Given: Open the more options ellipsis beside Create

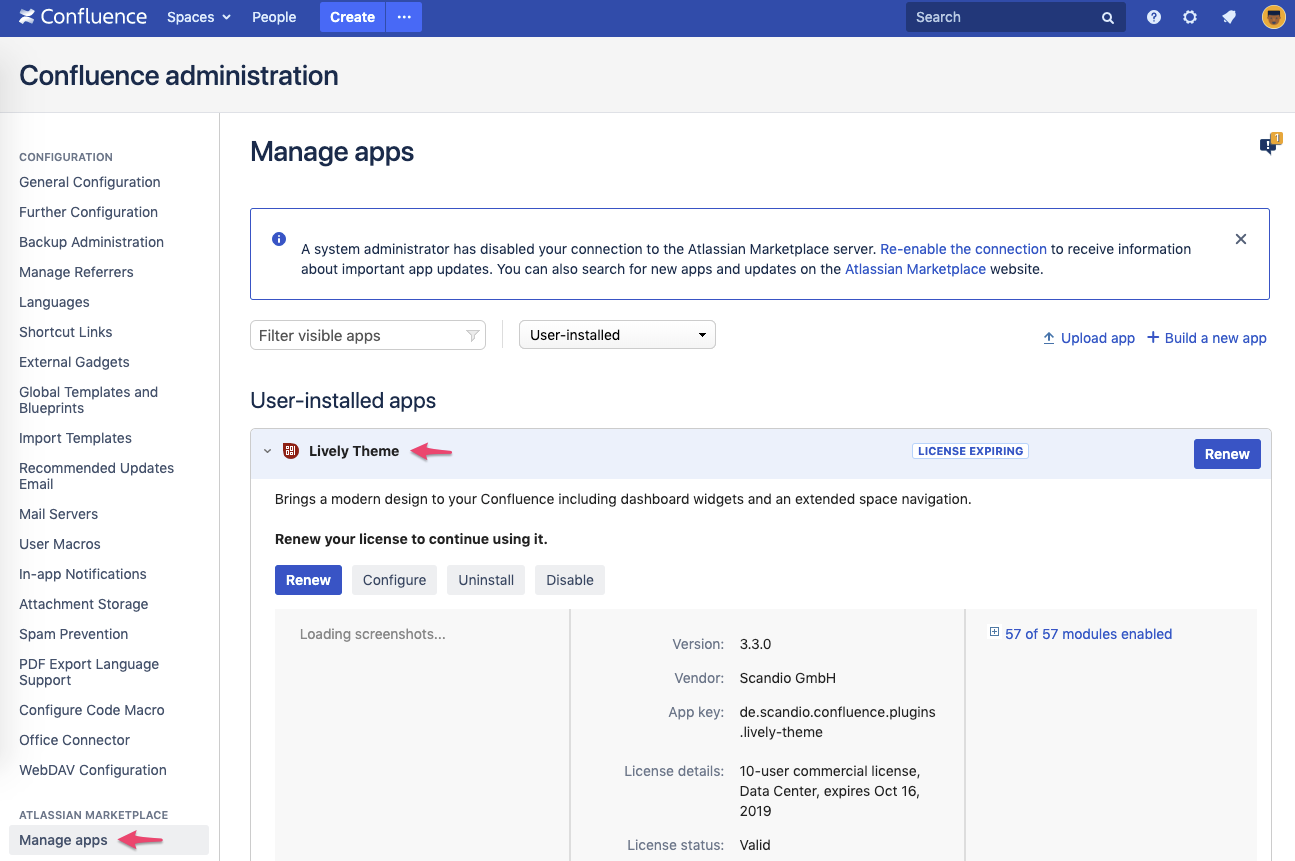Looking at the screenshot, I should tap(404, 17).
